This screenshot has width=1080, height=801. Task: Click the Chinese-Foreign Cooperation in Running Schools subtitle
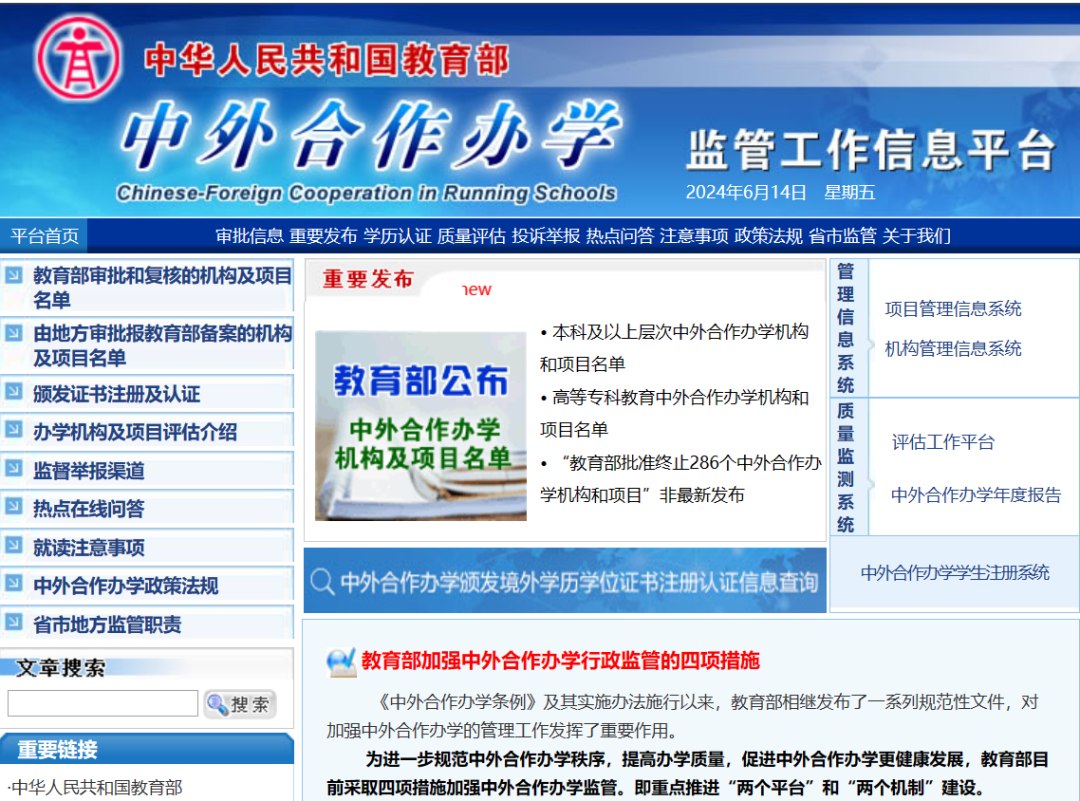366,193
